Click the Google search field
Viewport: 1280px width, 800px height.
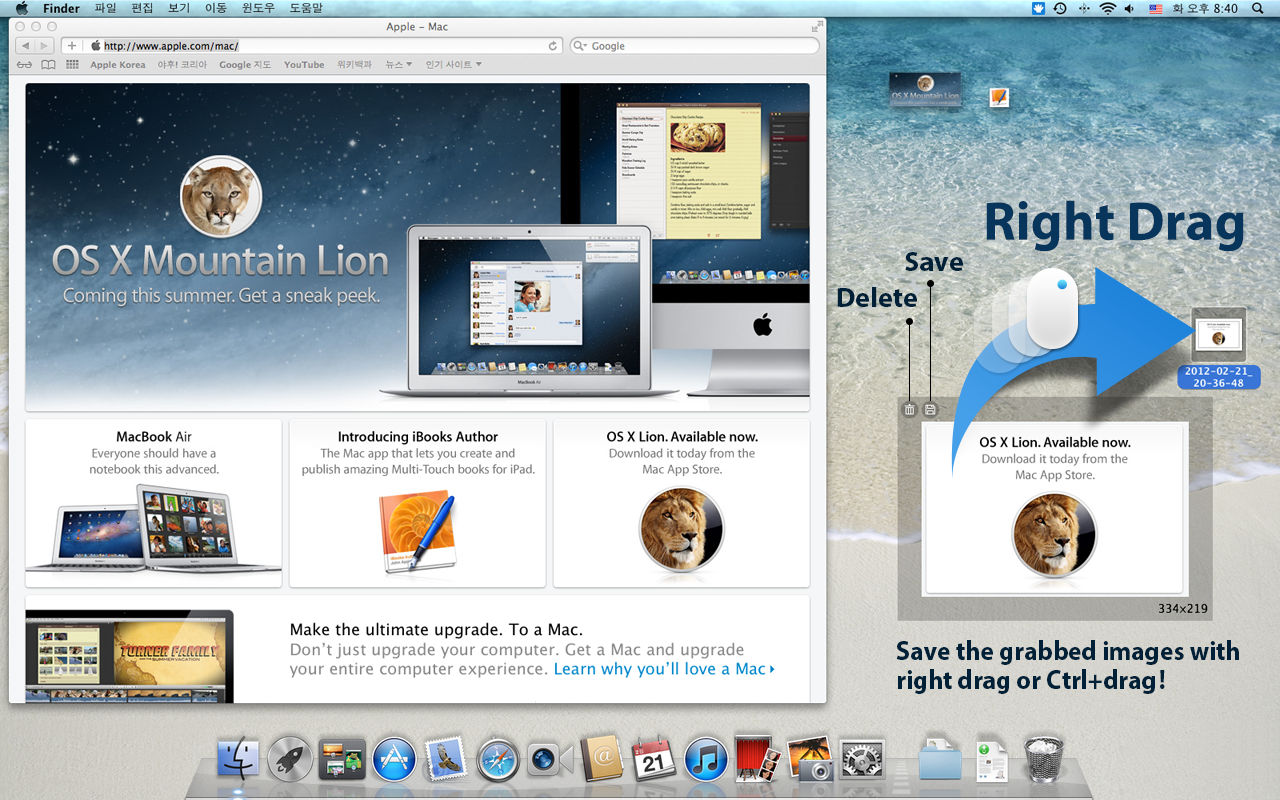click(x=694, y=46)
